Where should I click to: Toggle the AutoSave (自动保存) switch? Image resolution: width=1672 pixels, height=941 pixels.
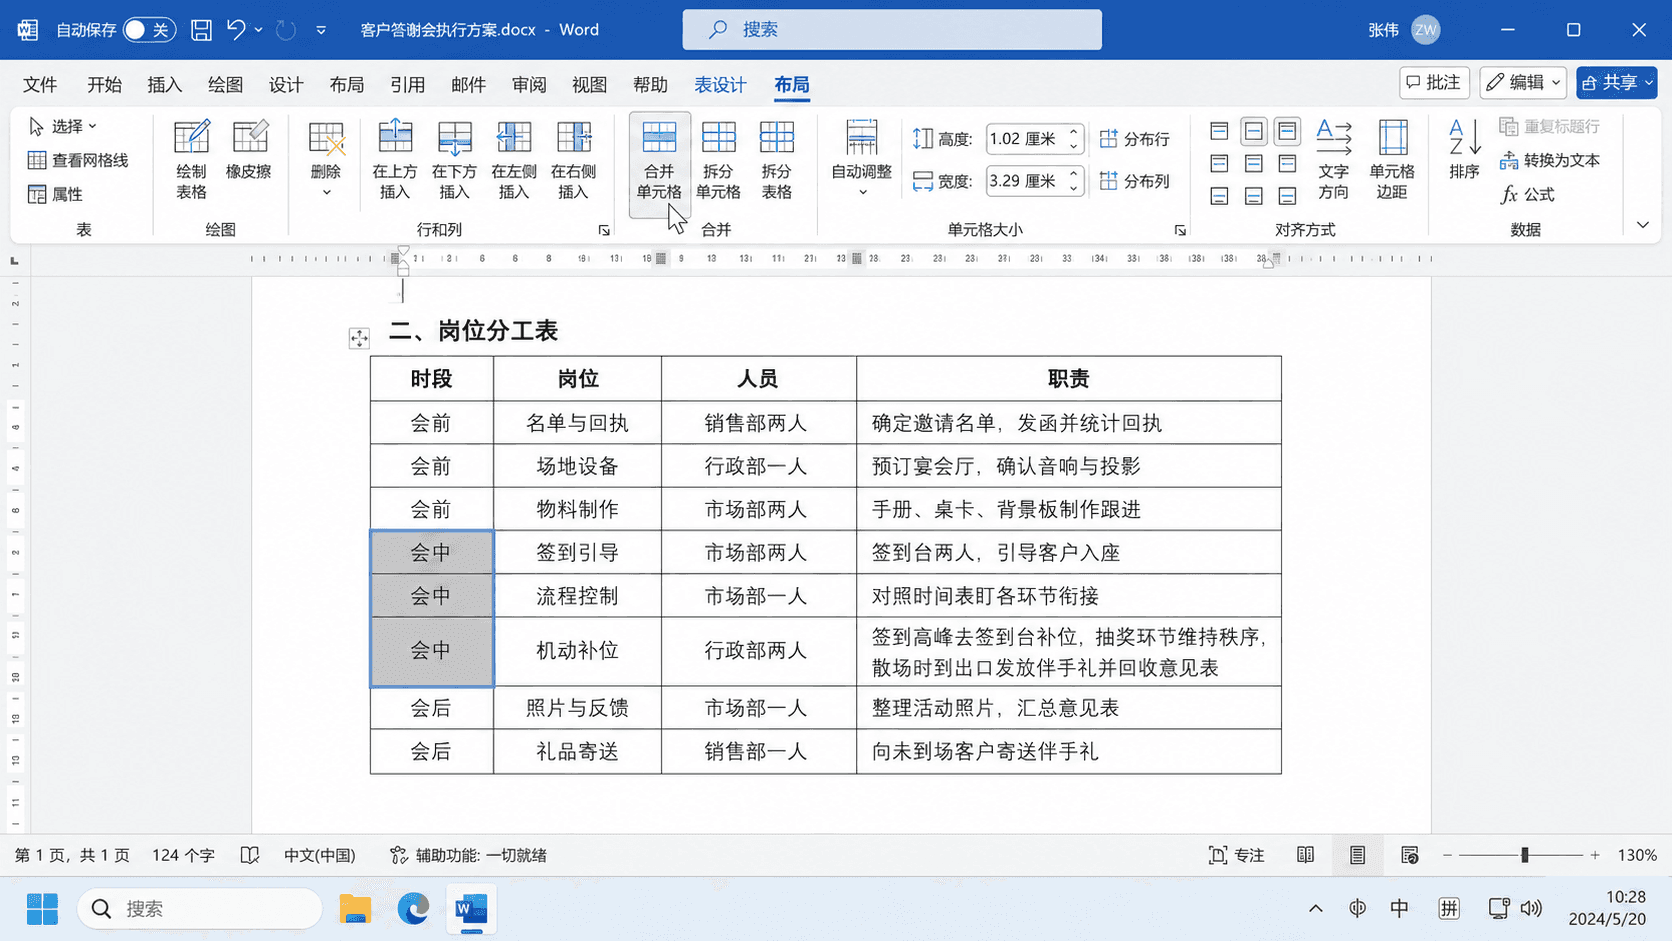(149, 30)
